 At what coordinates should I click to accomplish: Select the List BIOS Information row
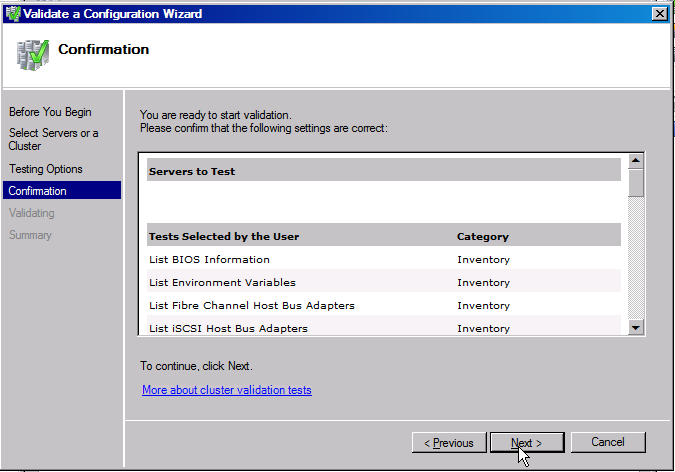(209, 260)
